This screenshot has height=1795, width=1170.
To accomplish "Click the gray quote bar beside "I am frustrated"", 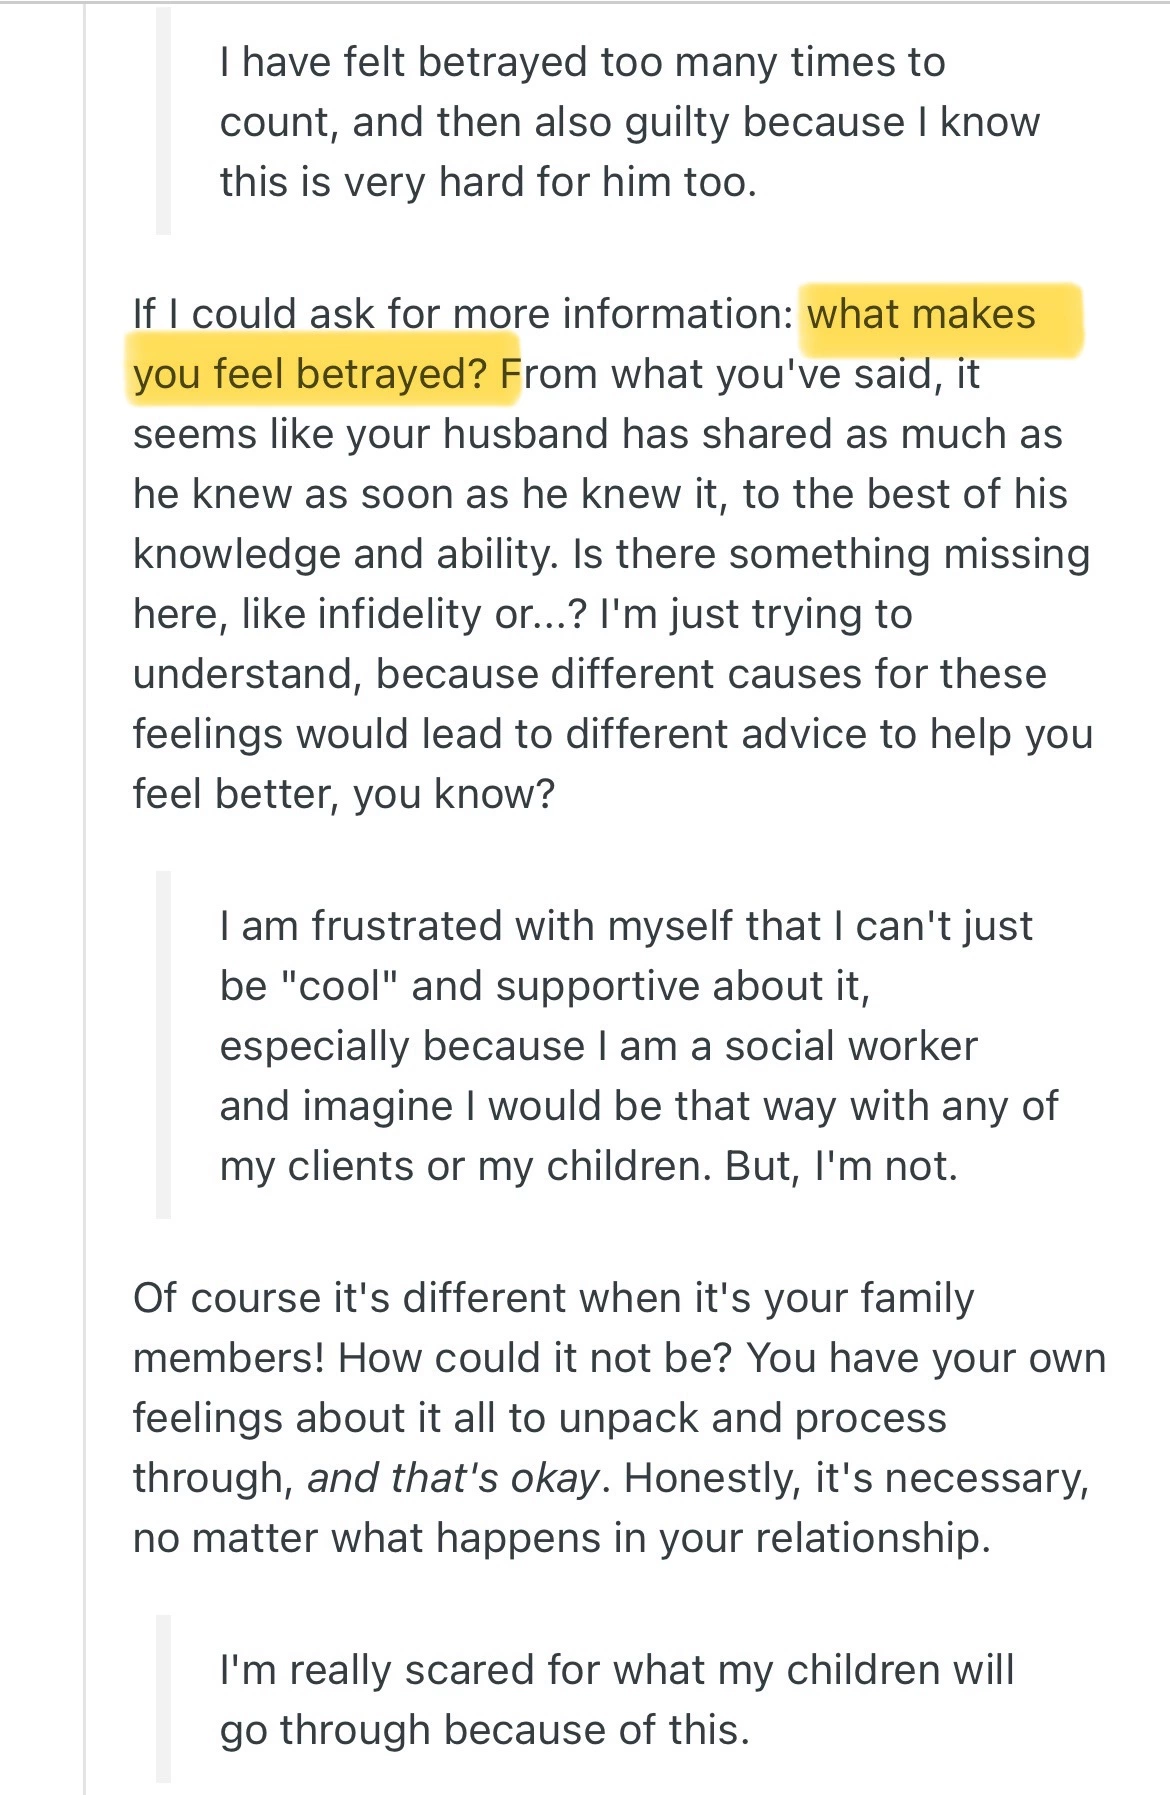I will [164, 1045].
